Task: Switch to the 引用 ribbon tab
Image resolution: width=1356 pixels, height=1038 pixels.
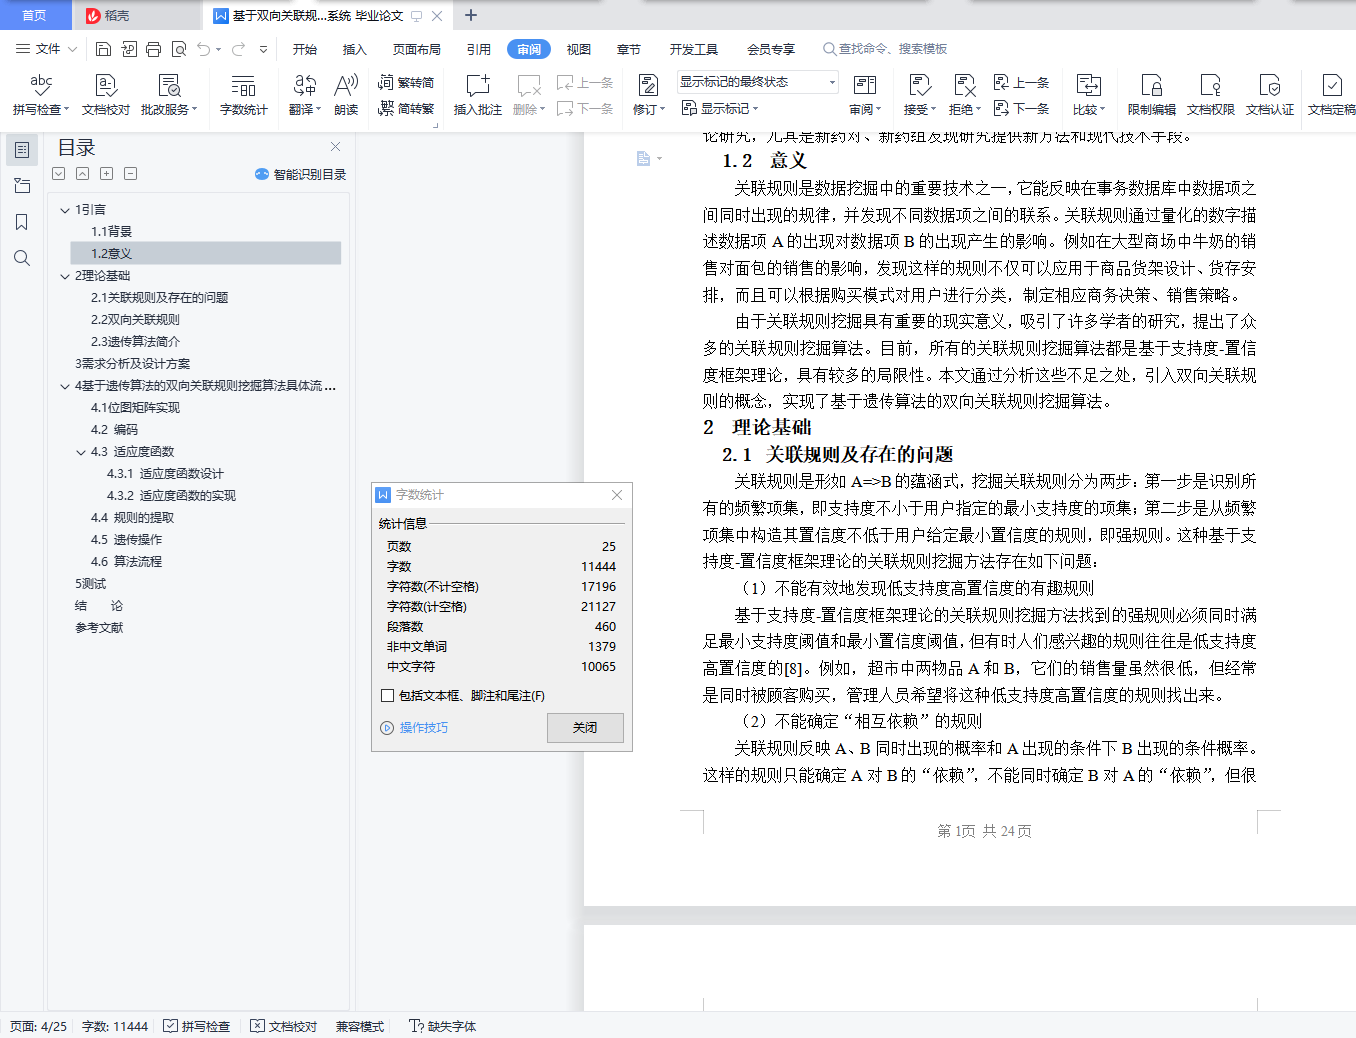Action: point(479,49)
